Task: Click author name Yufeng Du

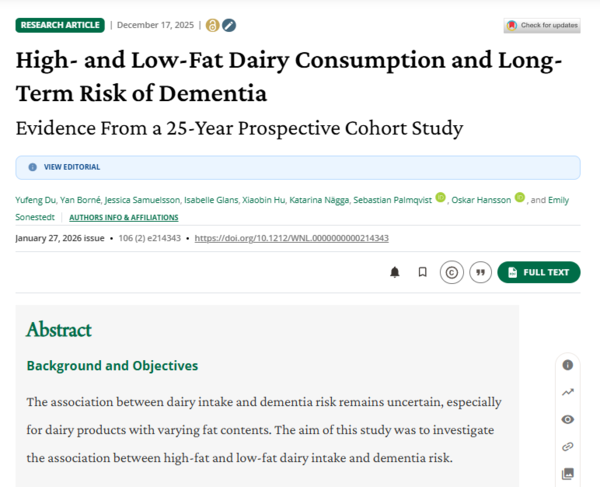Action: [36, 200]
